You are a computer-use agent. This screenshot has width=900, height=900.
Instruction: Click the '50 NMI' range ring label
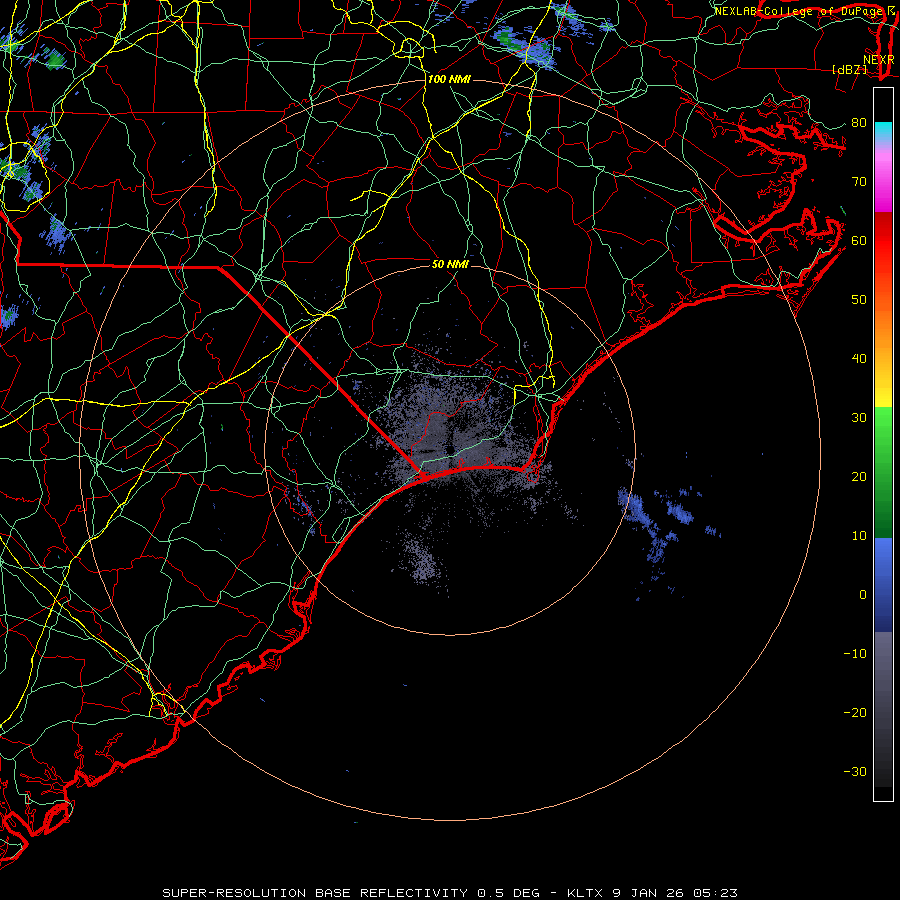[x=450, y=265]
